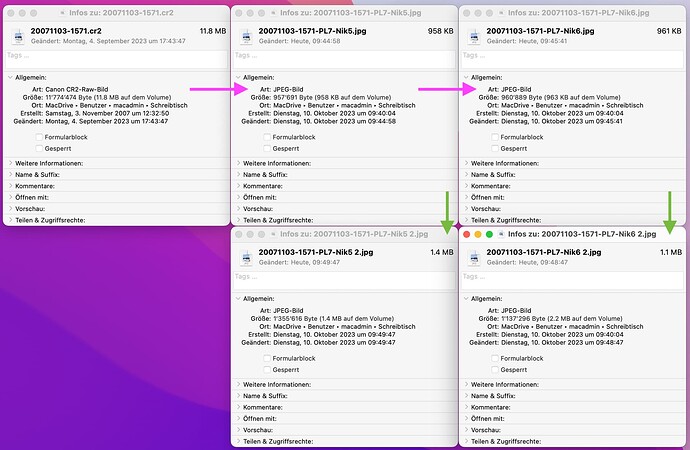Enable Gesperrt in the 1571.cr2 info window
Viewport: 690px width, 450px height.
(x=39, y=149)
